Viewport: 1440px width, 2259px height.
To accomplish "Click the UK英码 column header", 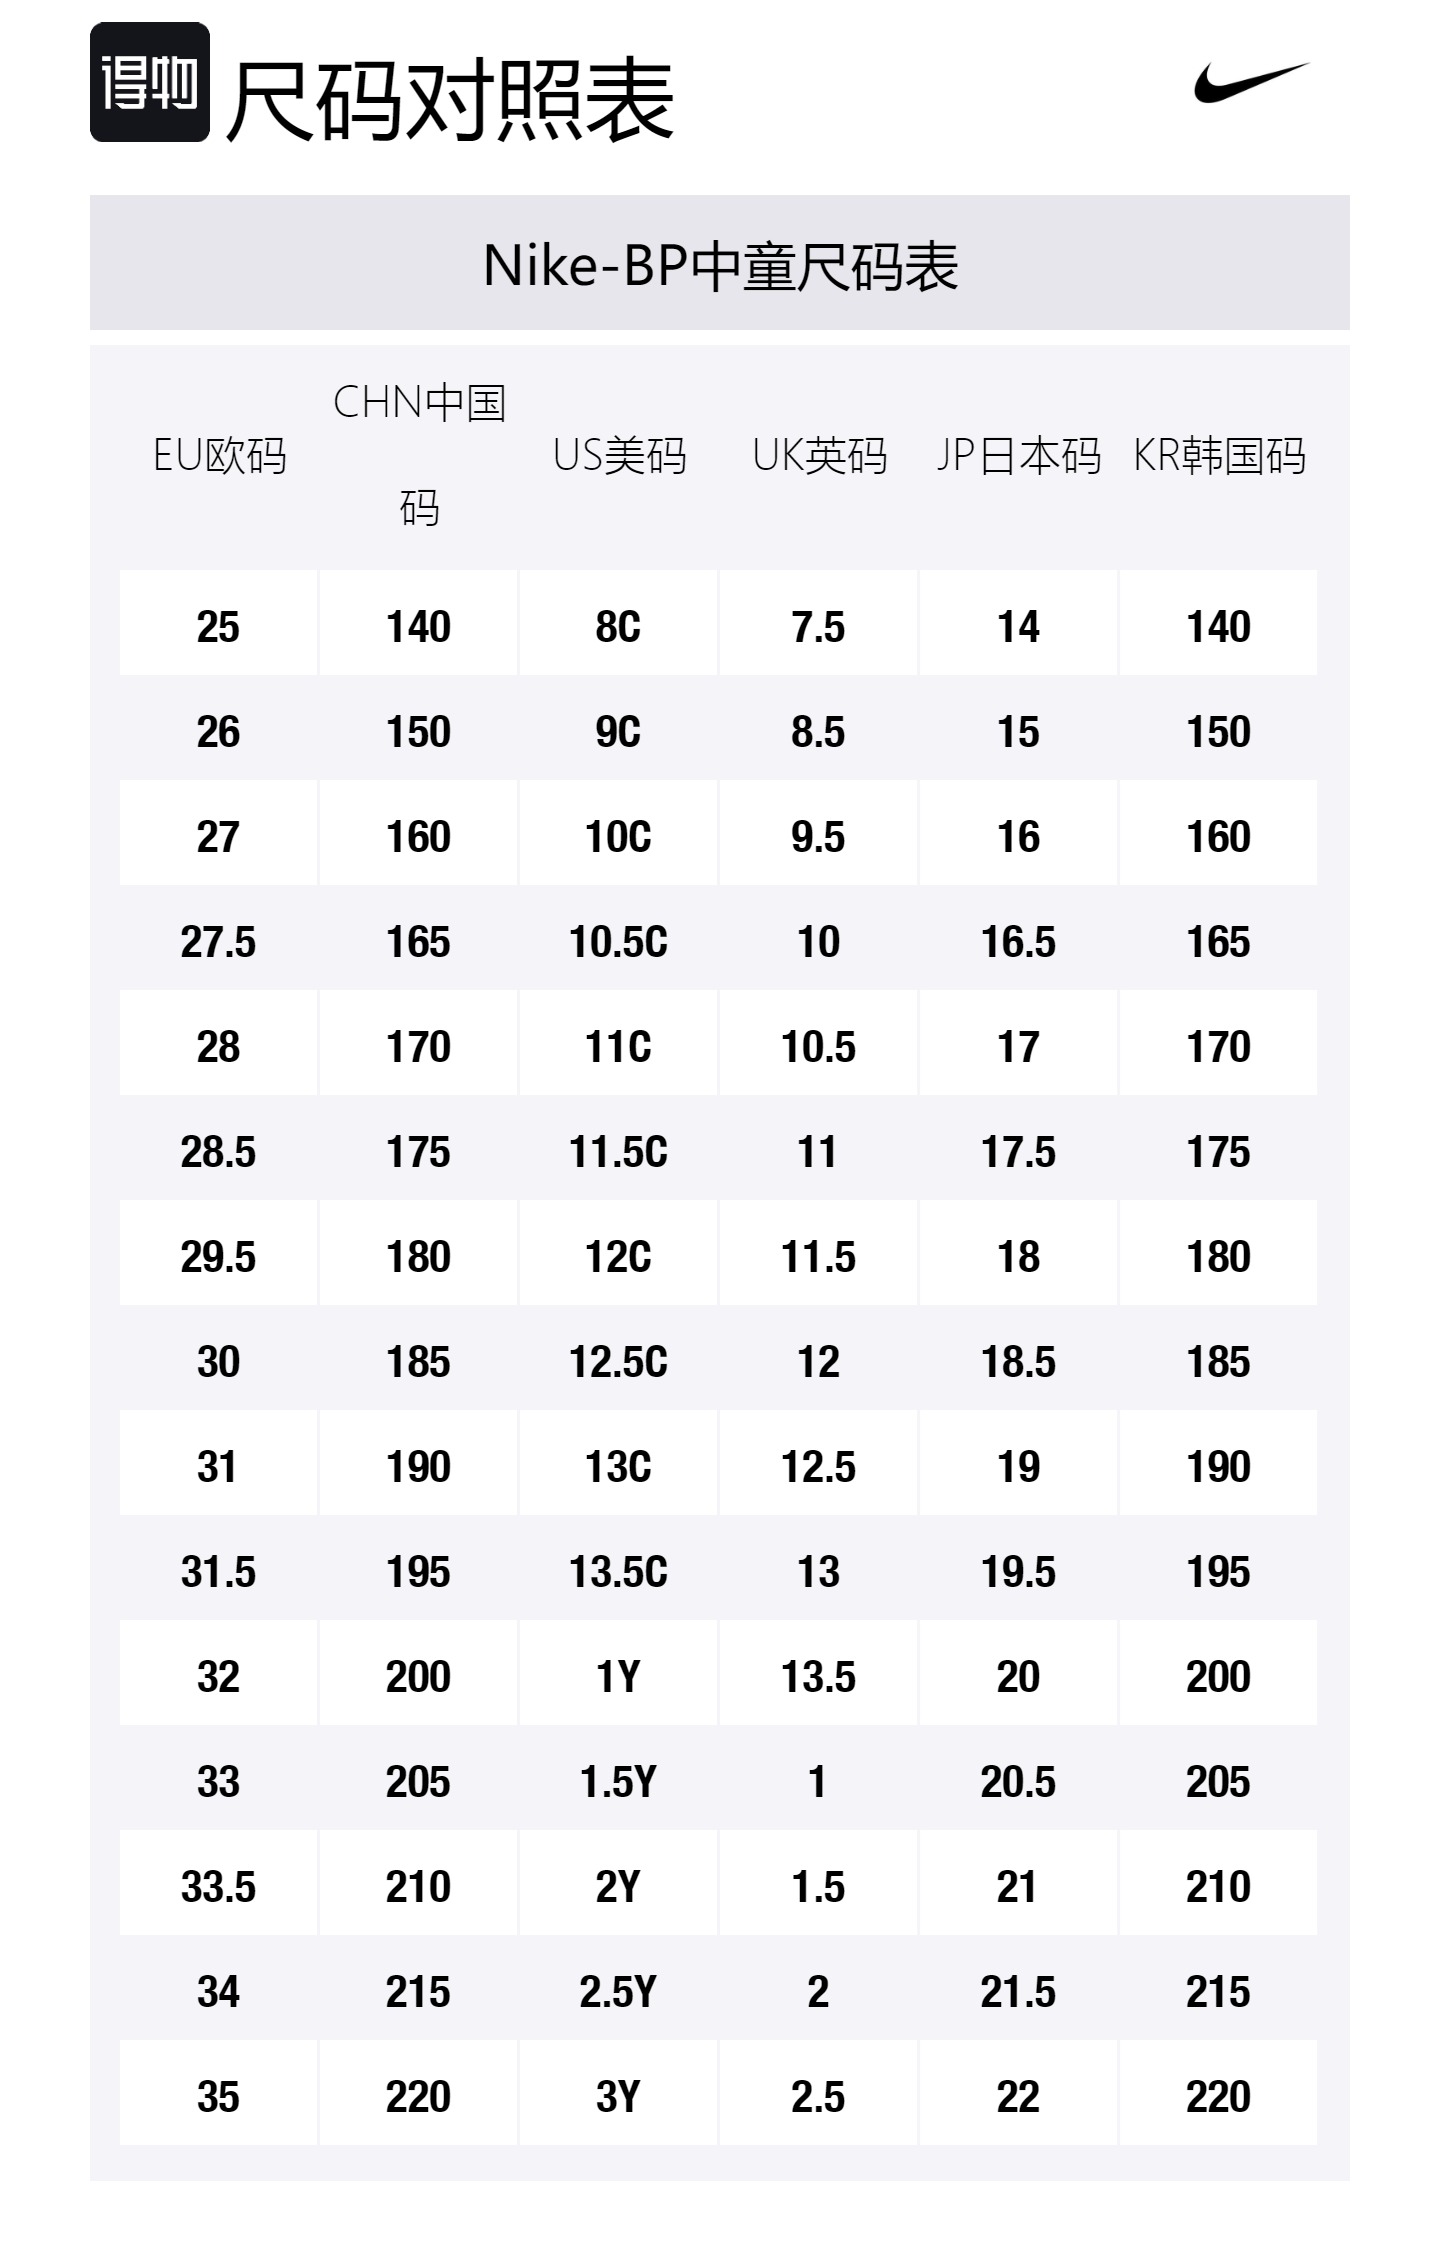I will point(819,456).
